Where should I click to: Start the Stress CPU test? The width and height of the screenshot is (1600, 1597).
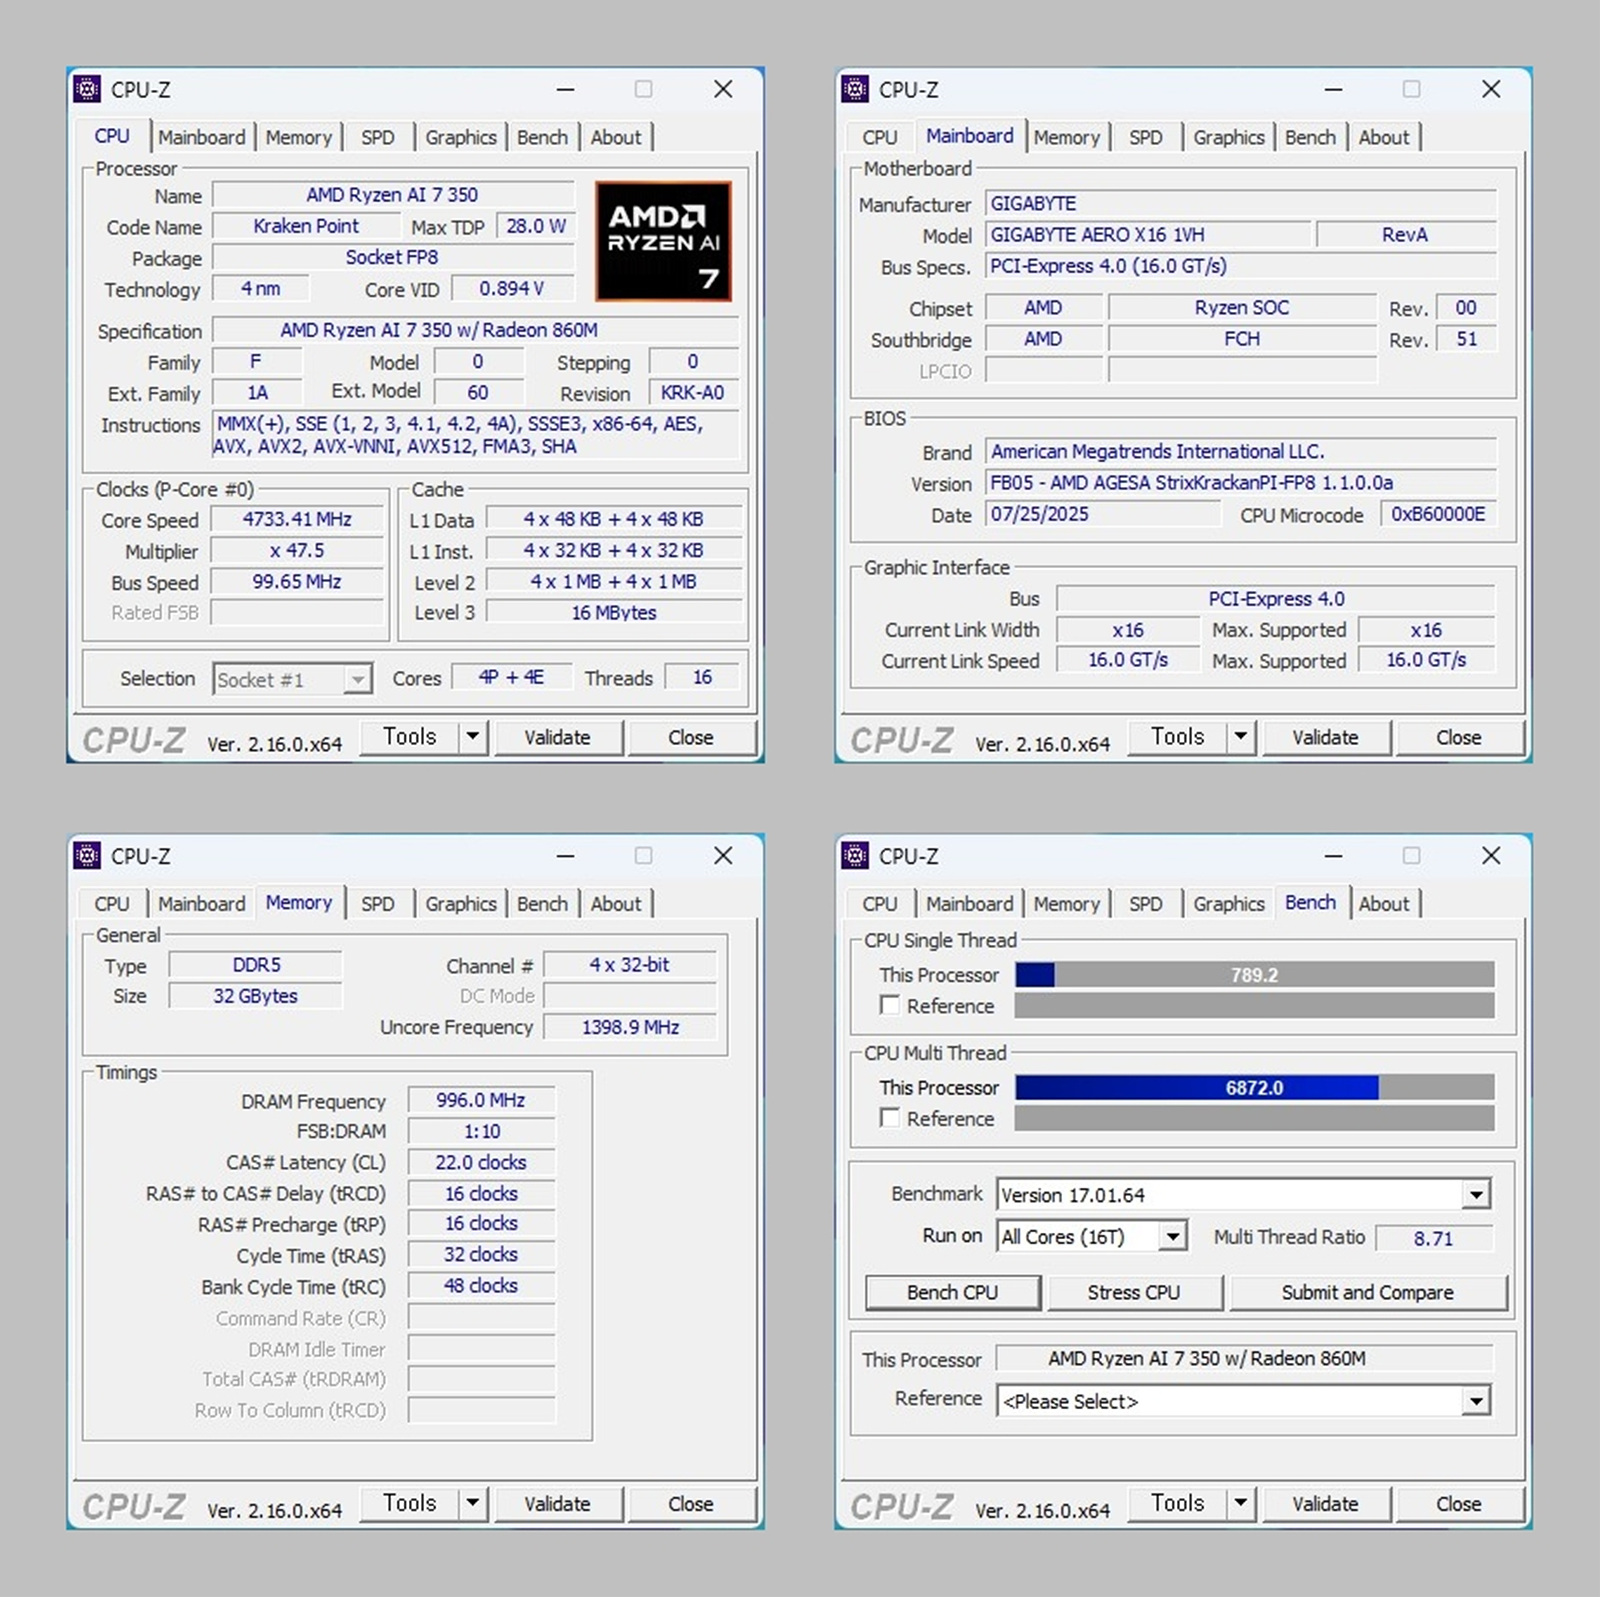(x=1134, y=1292)
